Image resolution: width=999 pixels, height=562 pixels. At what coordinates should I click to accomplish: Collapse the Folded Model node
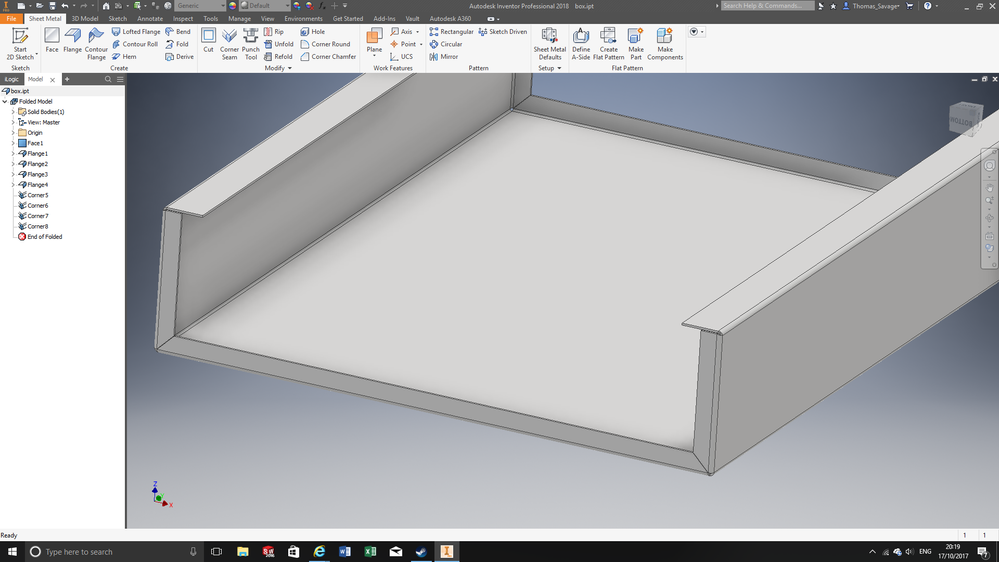[x=5, y=101]
